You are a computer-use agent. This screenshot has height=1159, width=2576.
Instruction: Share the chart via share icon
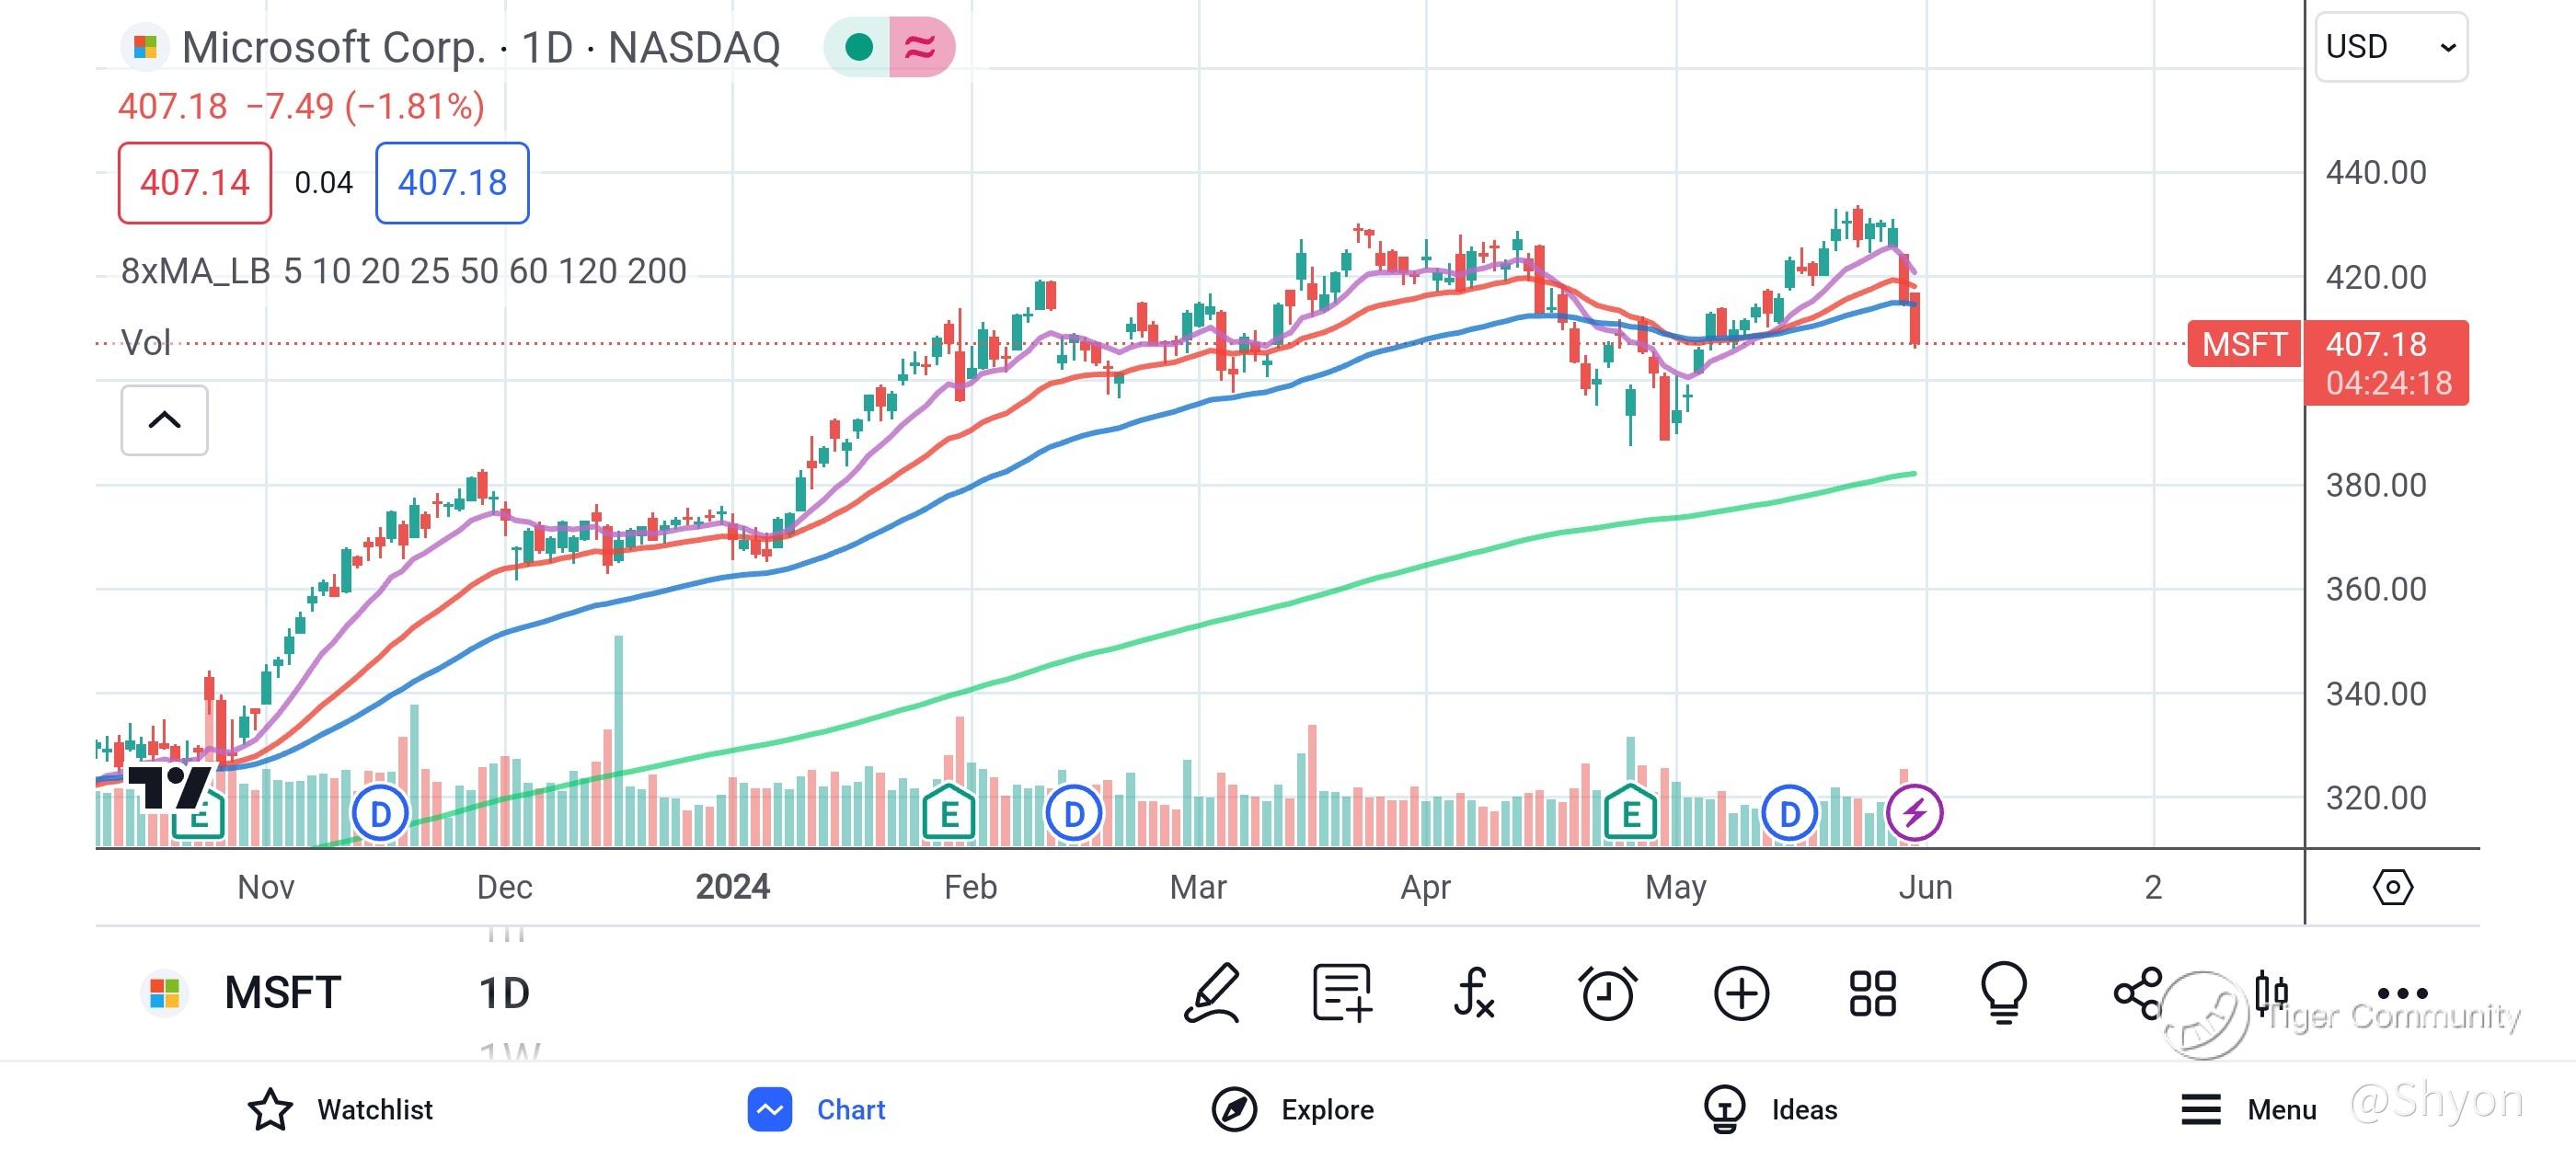(2139, 994)
